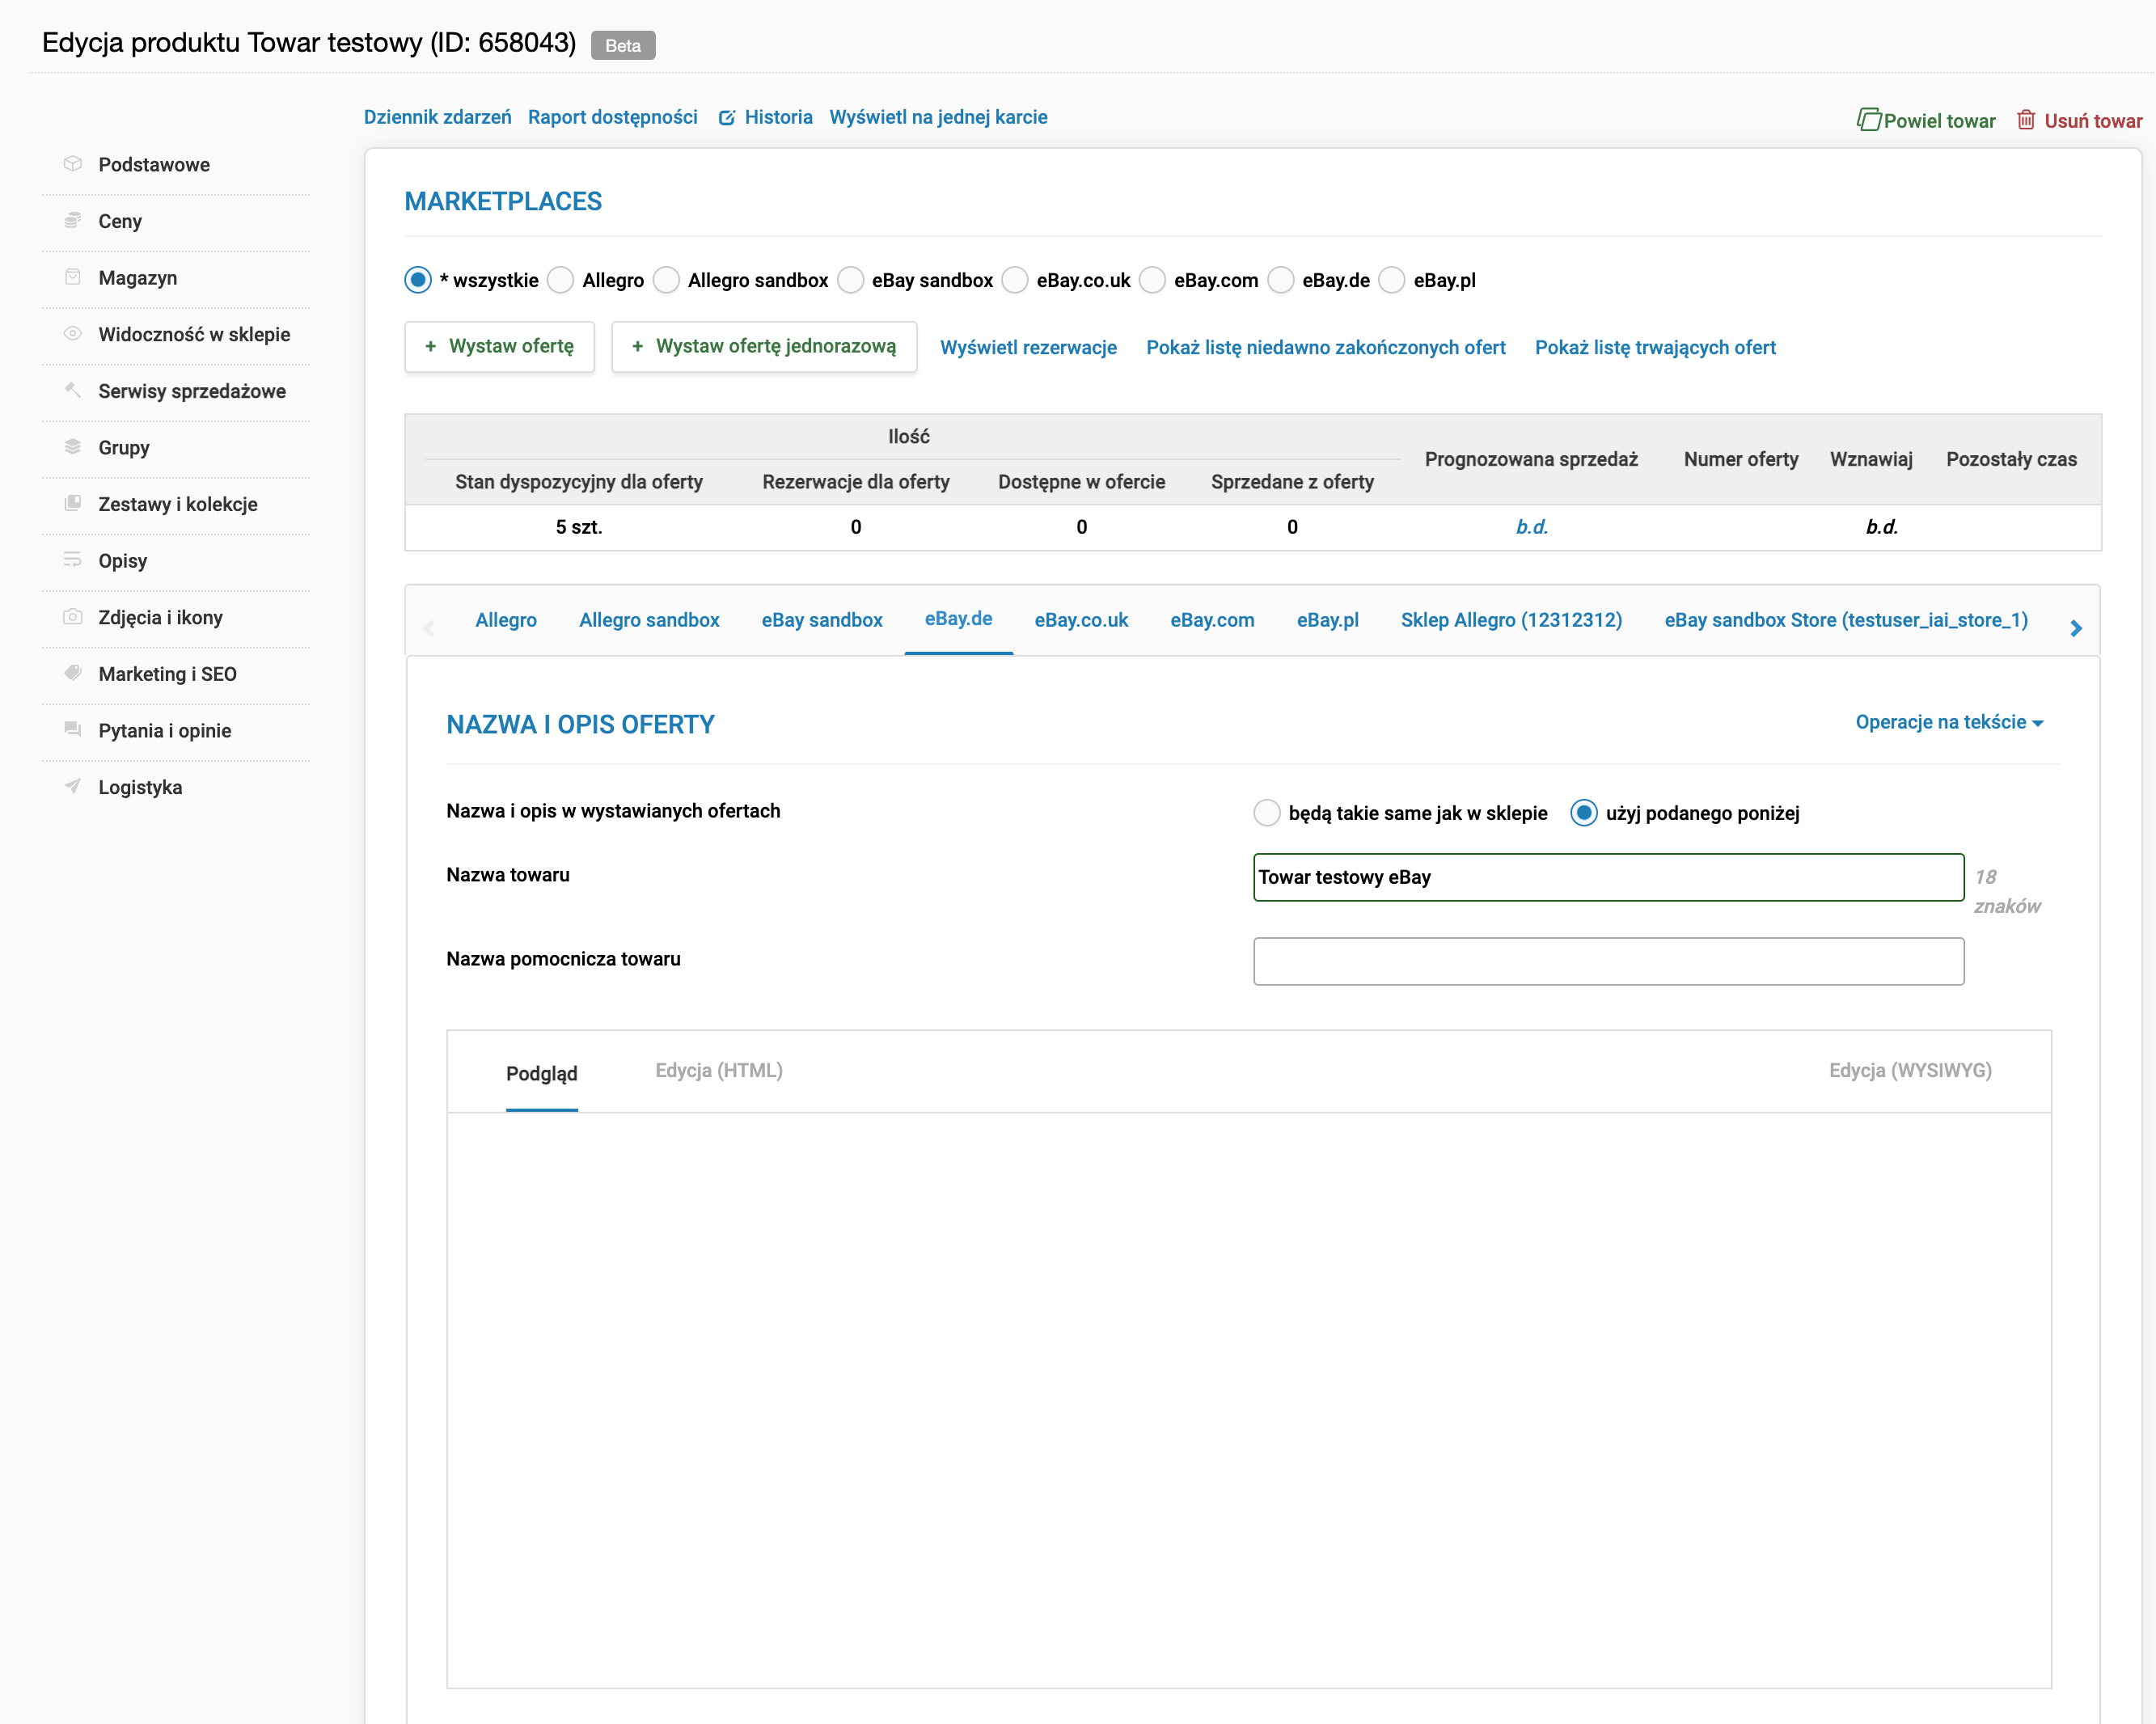Open the eBay.pl offer tab
Screen dimensions: 2156x1724
pyautogui.click(x=1328, y=620)
